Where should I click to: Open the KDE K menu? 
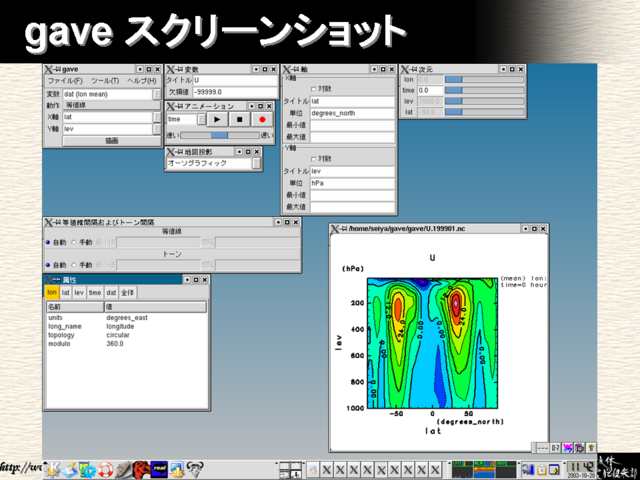[x=52, y=469]
